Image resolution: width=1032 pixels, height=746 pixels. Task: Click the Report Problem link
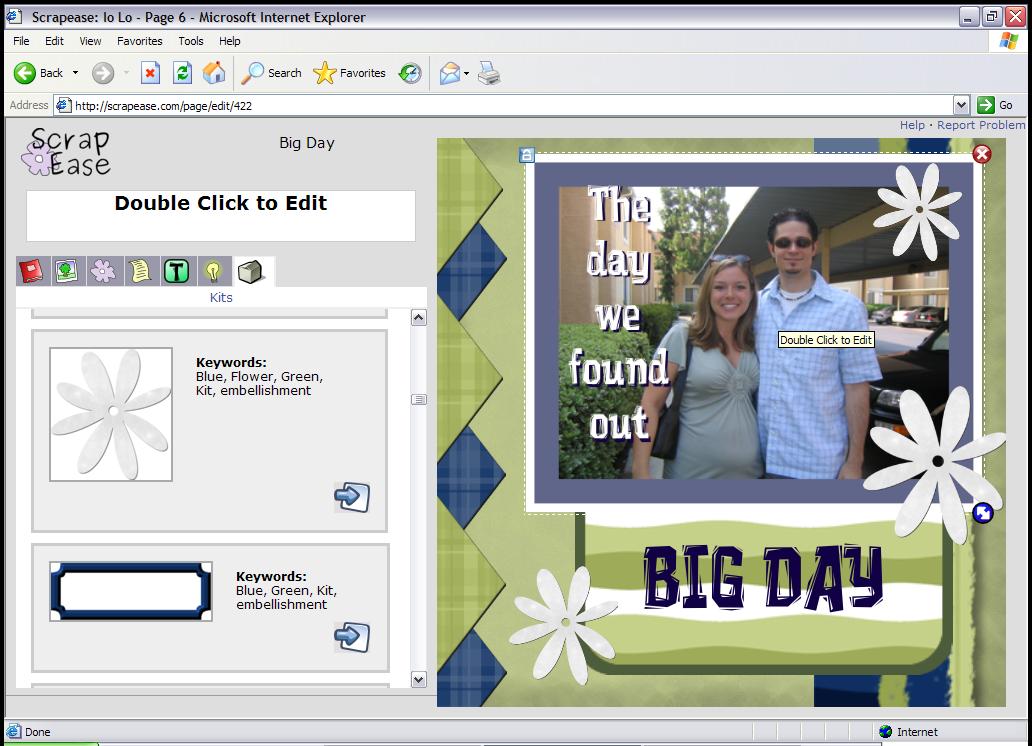click(981, 125)
